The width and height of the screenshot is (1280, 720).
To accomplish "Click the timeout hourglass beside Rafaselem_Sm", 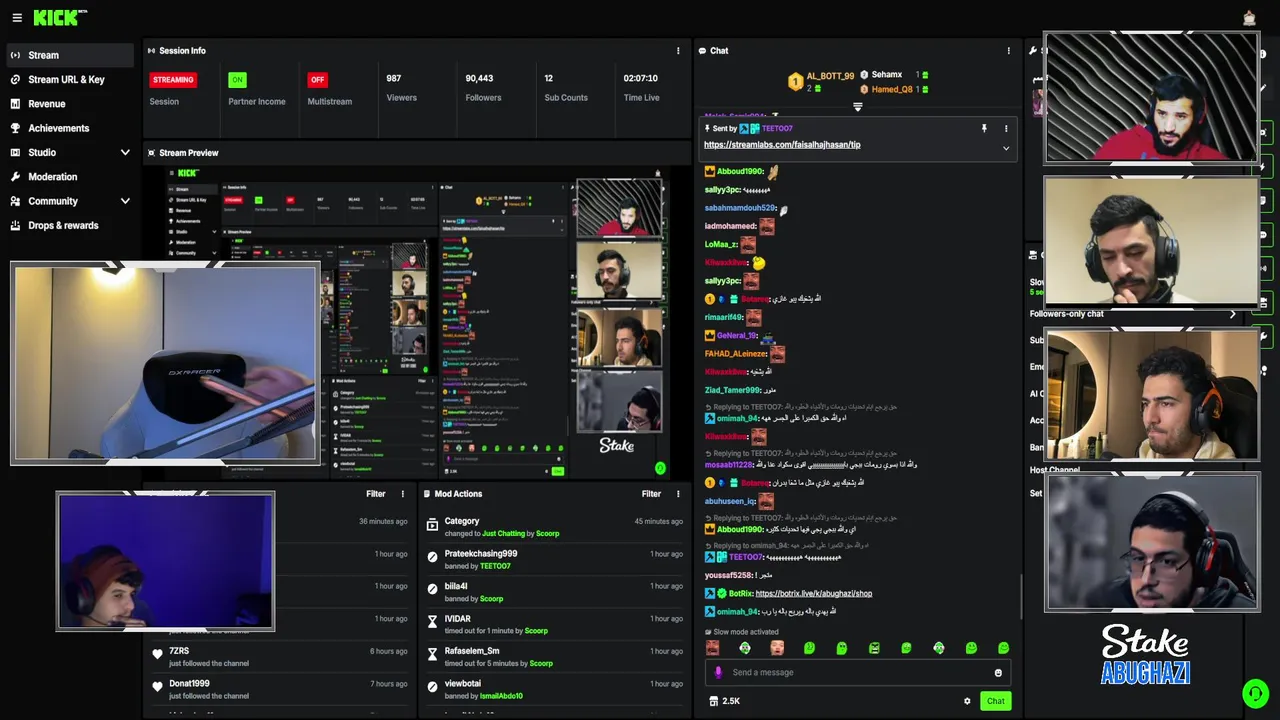I will tap(432, 655).
